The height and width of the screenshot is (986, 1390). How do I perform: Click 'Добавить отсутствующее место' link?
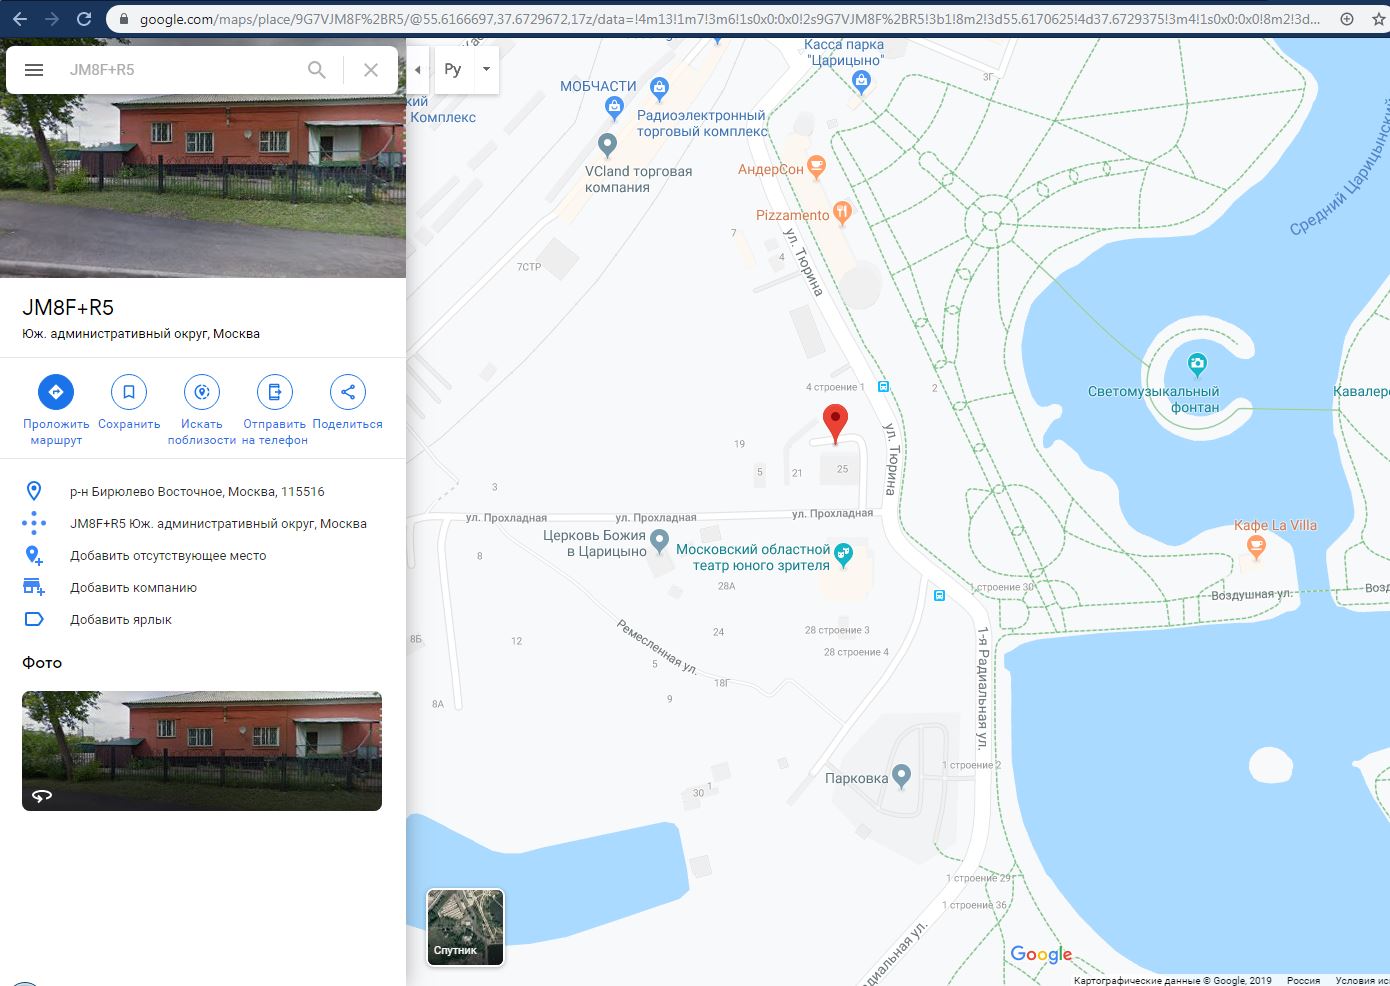(x=168, y=556)
